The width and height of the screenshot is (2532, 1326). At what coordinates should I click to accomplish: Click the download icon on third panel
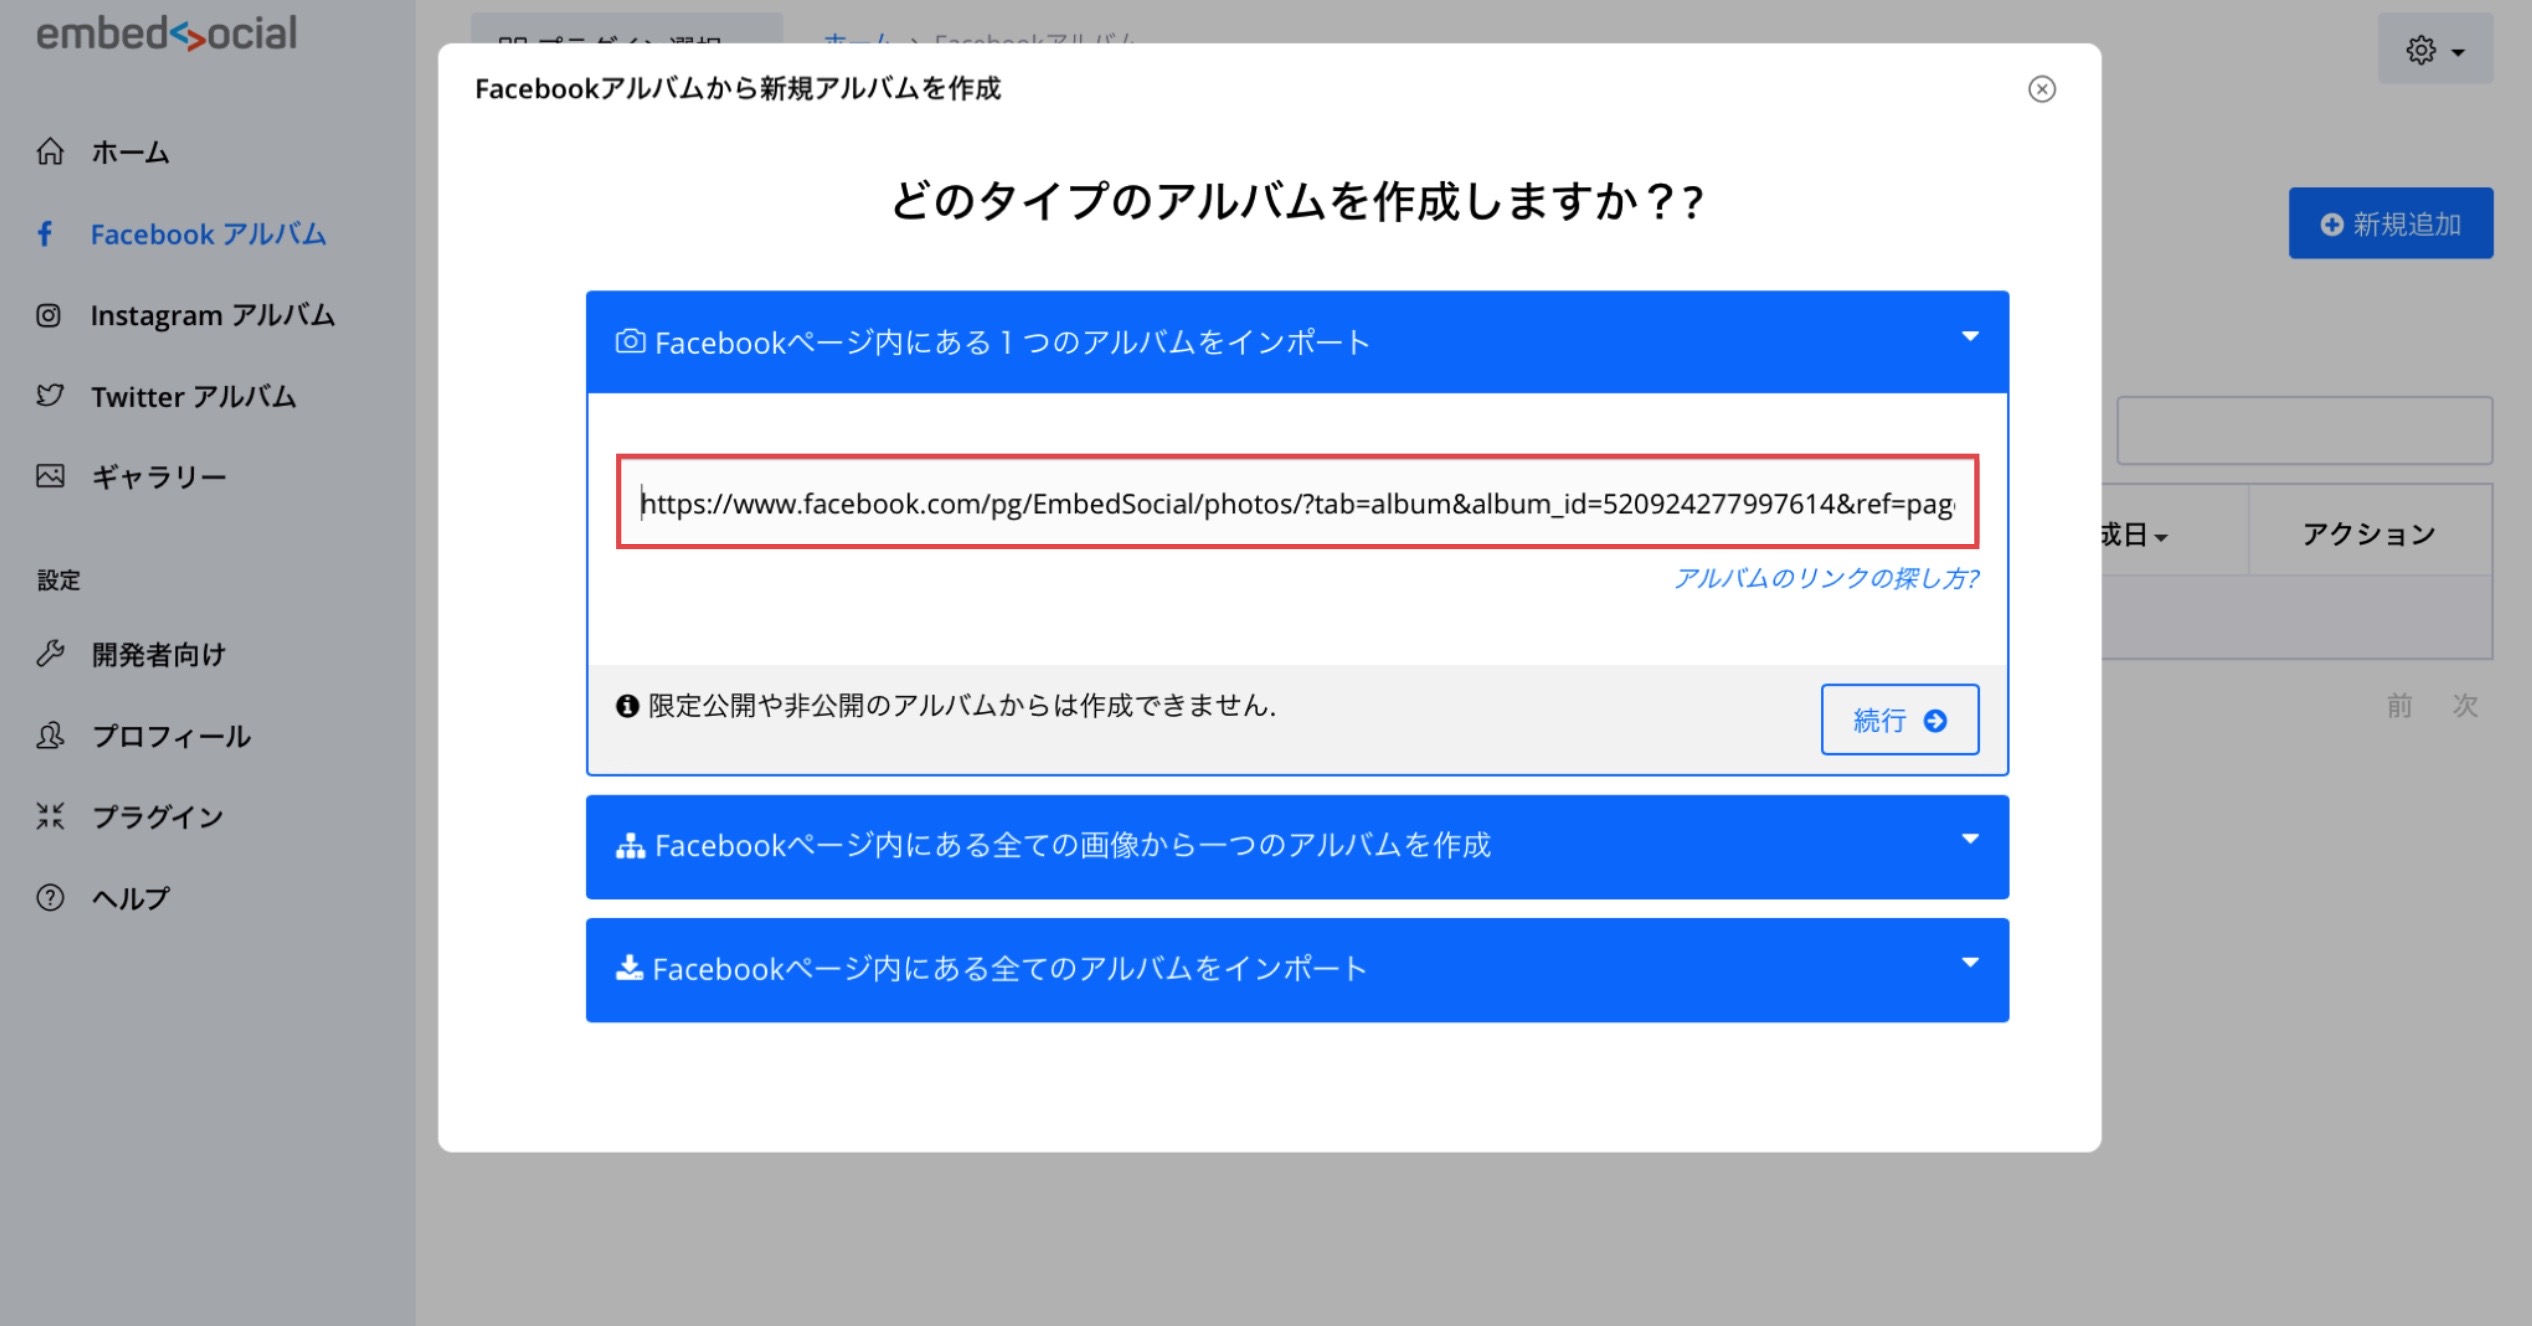pyautogui.click(x=629, y=967)
